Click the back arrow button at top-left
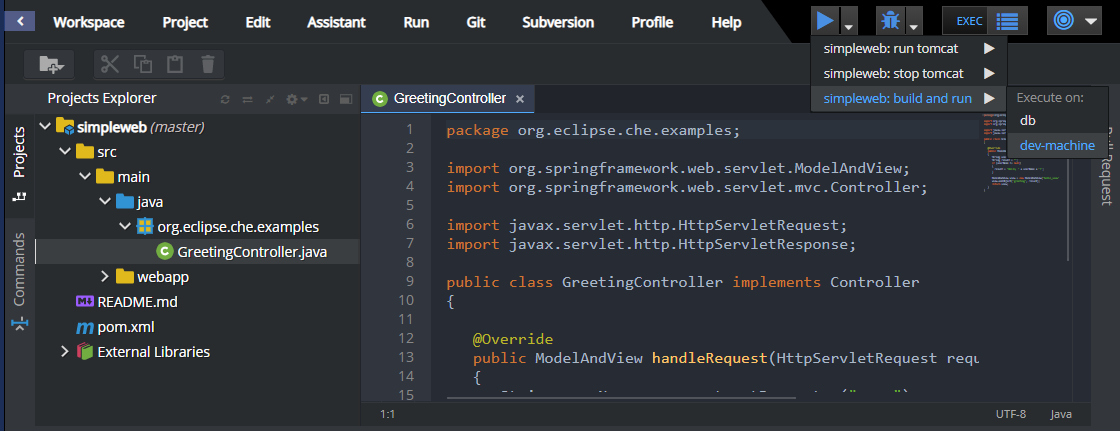1120x431 pixels. (x=21, y=21)
